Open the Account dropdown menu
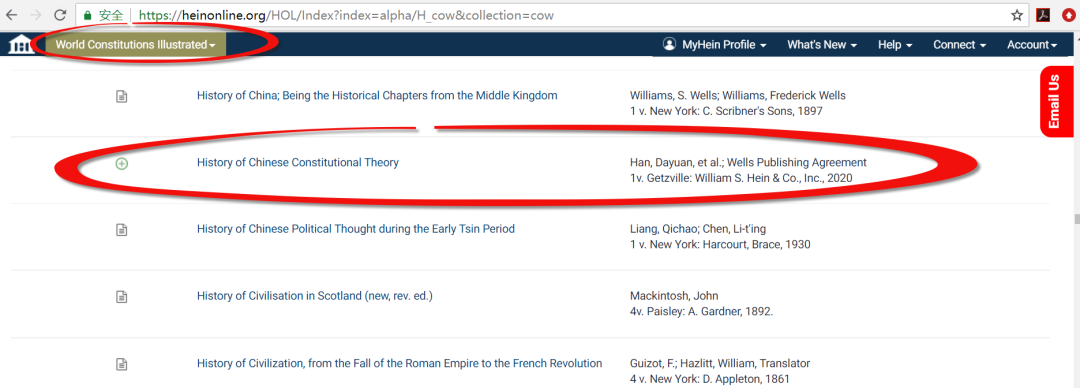Screen dimensions: 1080x388 tap(1032, 45)
